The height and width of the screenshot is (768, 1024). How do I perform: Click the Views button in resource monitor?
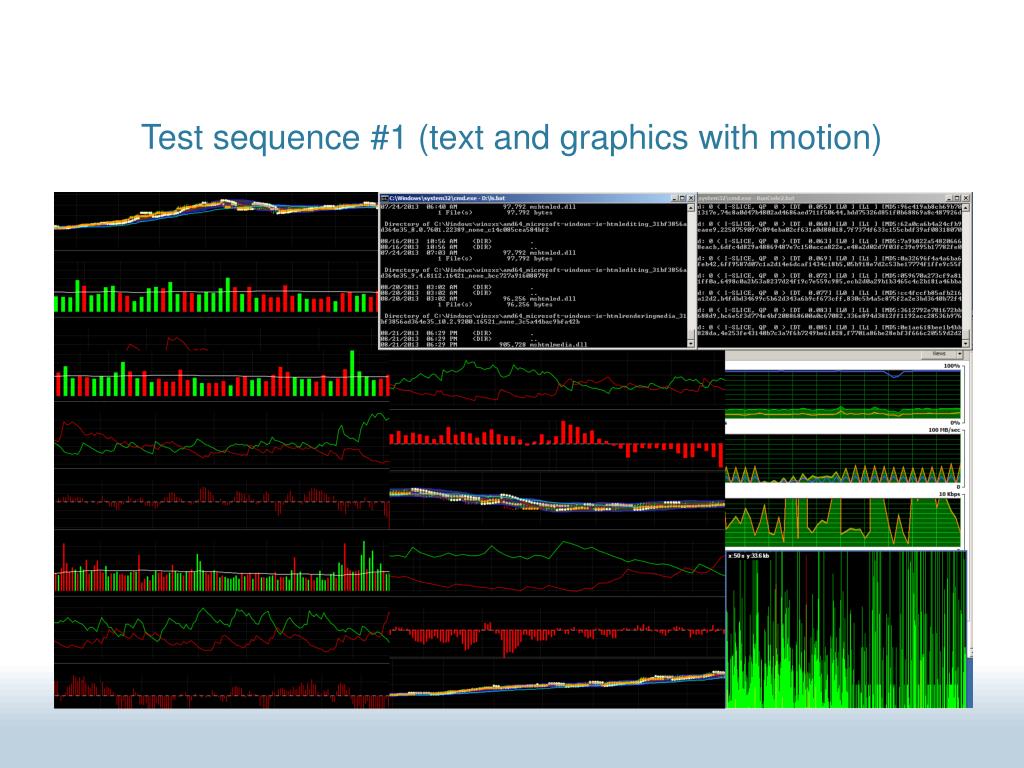[x=939, y=354]
